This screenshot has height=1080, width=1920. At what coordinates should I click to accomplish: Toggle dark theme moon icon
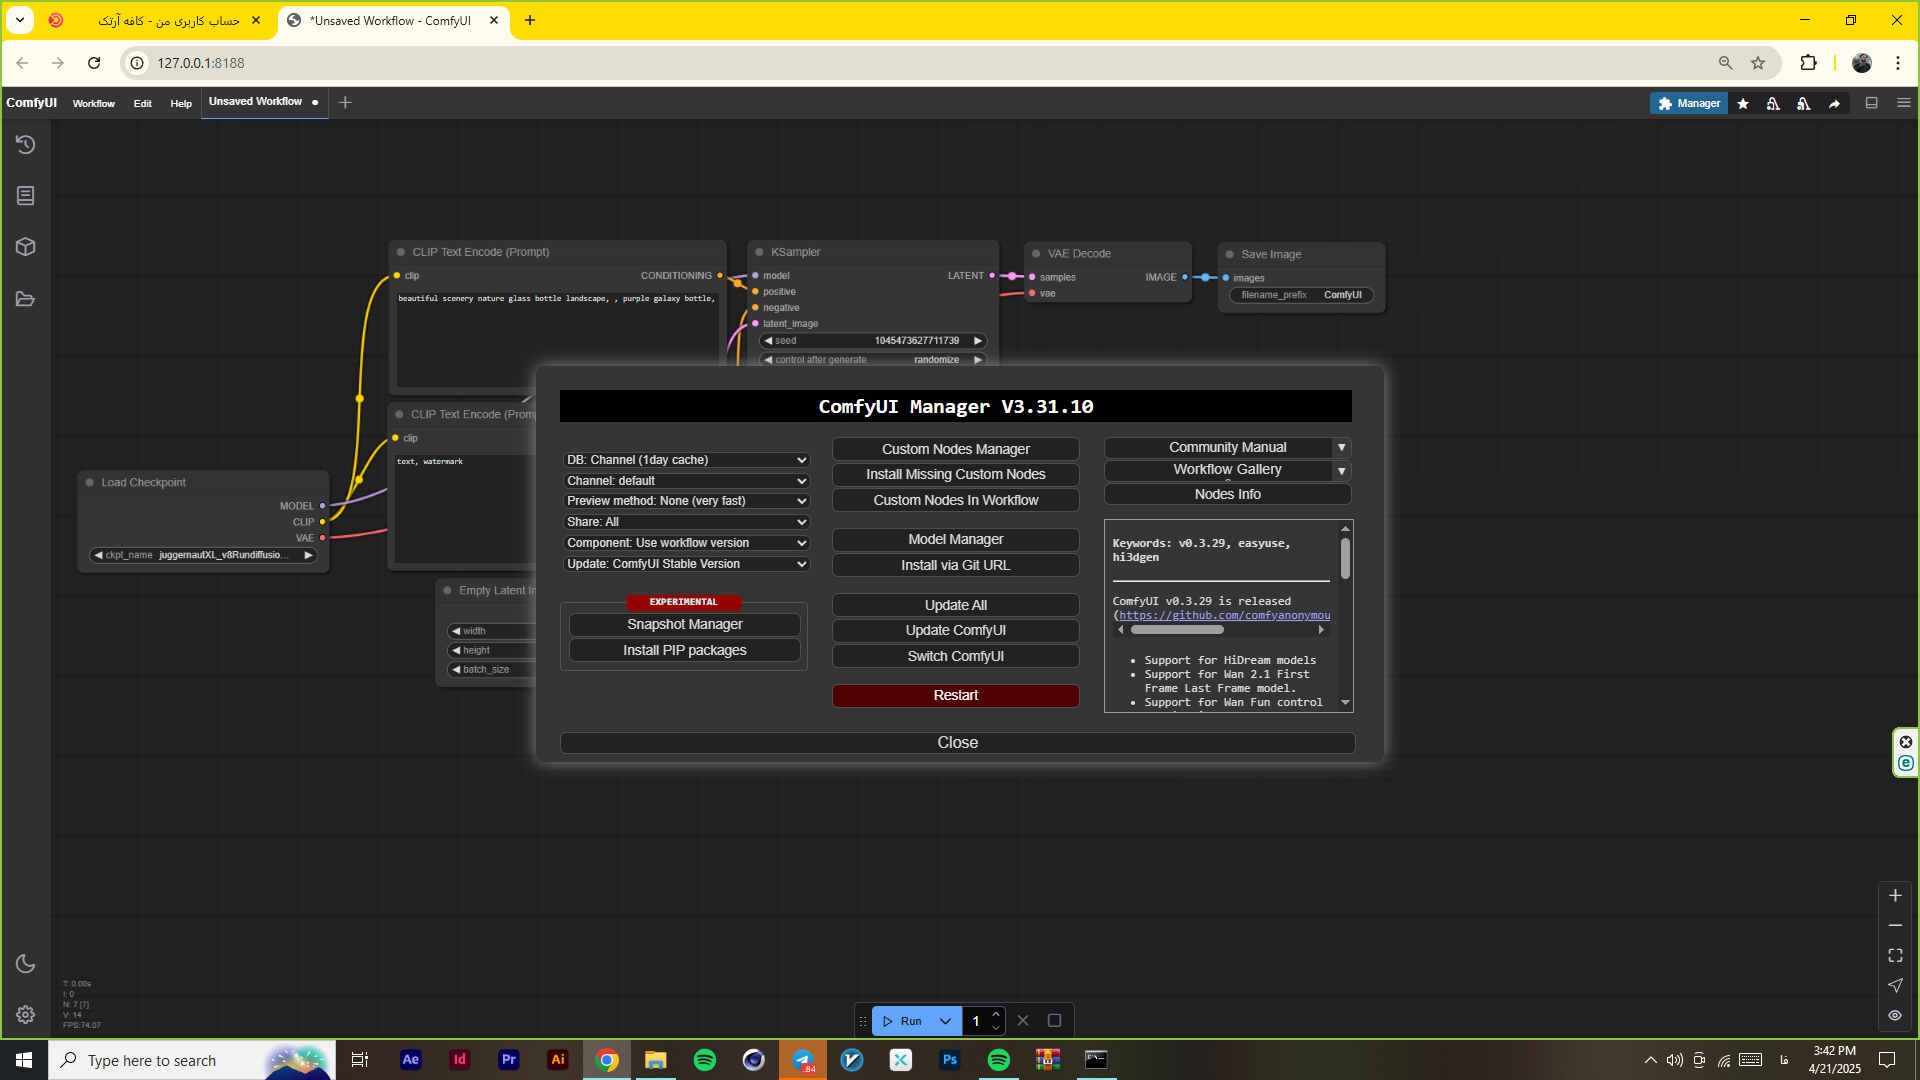coord(26,964)
